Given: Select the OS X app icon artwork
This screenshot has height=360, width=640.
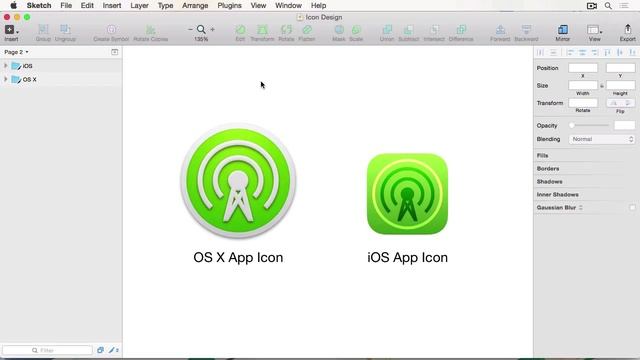Looking at the screenshot, I should [x=238, y=181].
